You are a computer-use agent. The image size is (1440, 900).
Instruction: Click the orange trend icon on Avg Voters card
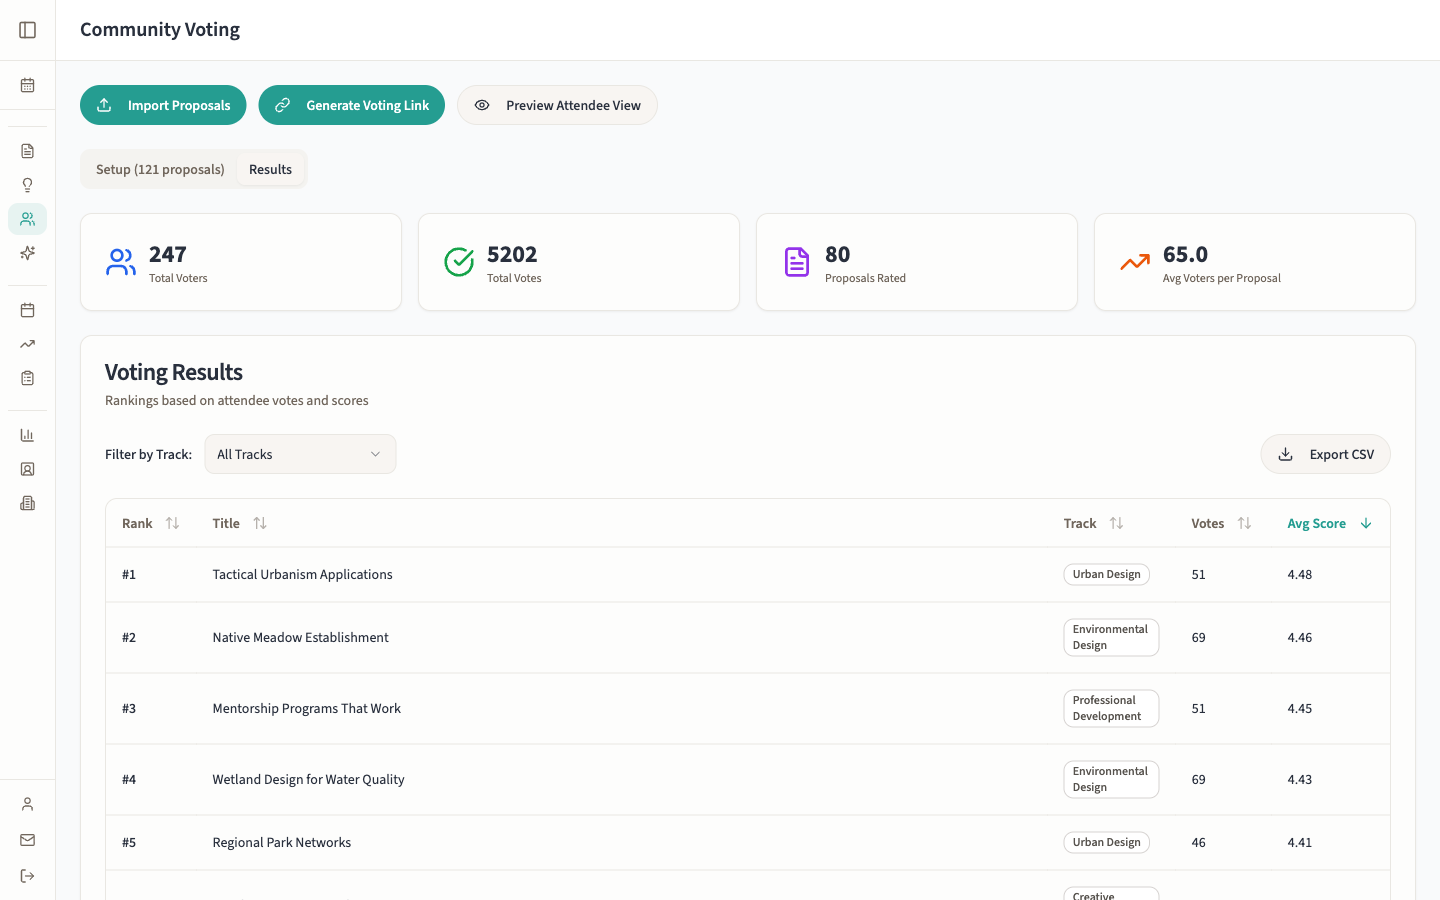coord(1135,262)
